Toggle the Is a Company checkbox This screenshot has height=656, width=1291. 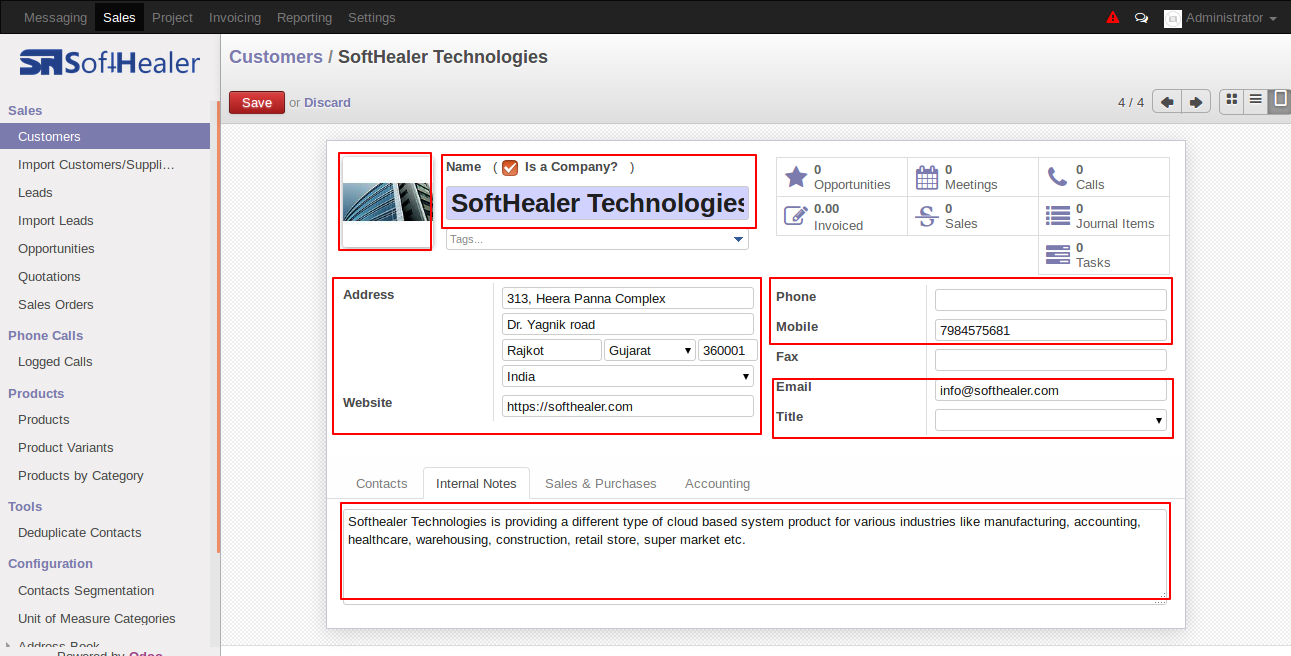(x=510, y=168)
